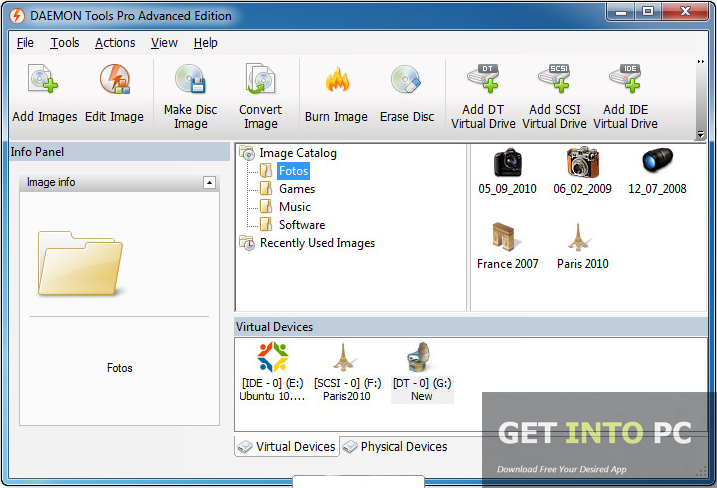Switch to the Physical Devices tab
Screen dimensions: 717x488
(x=396, y=446)
